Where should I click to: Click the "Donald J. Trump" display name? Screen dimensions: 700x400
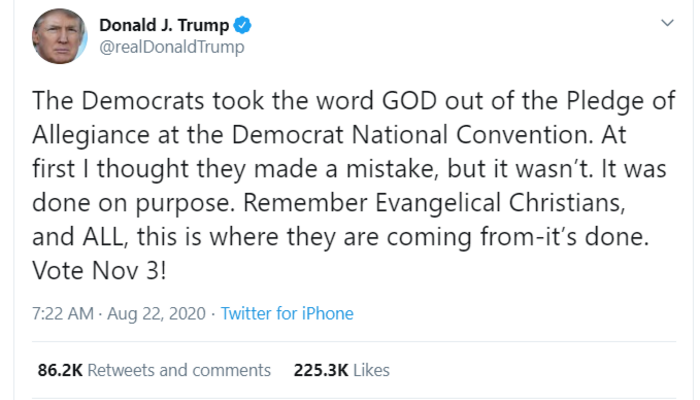tap(163, 25)
